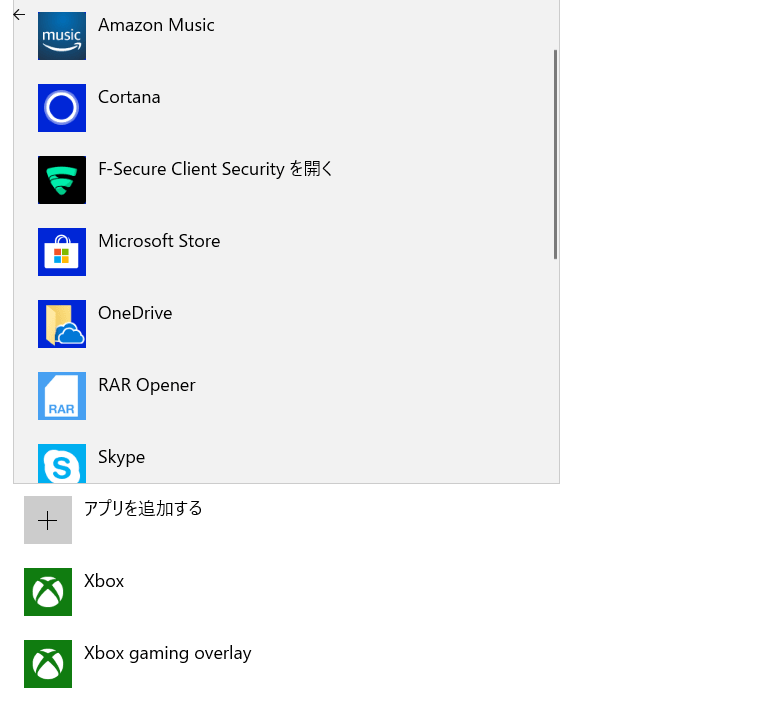Viewport: 771px width, 702px height.
Task: Click the plus icon to add an app
Action: [x=48, y=520]
